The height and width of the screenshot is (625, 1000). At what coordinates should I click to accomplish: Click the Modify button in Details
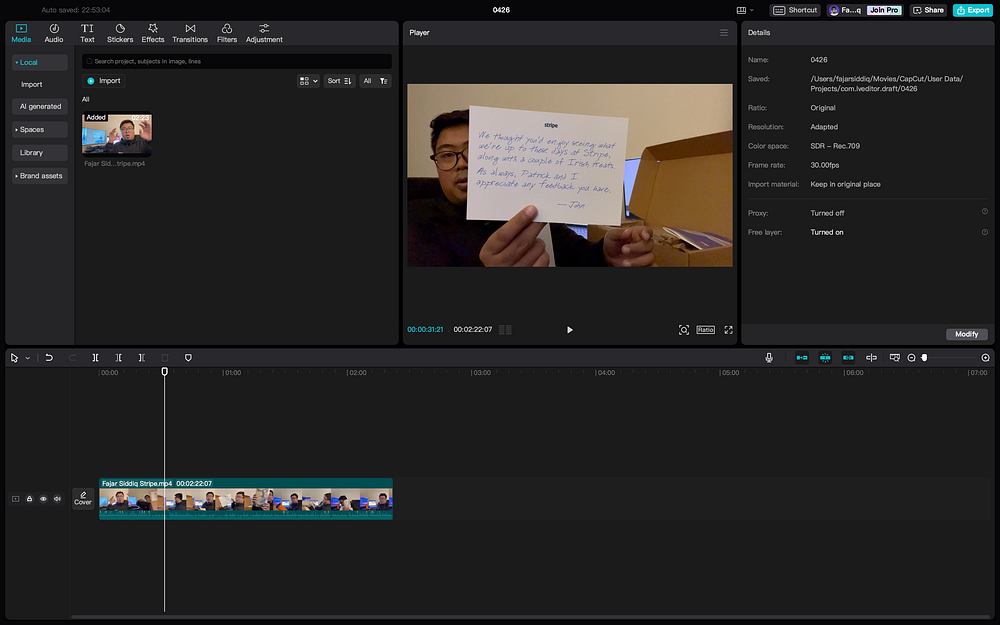pyautogui.click(x=966, y=334)
